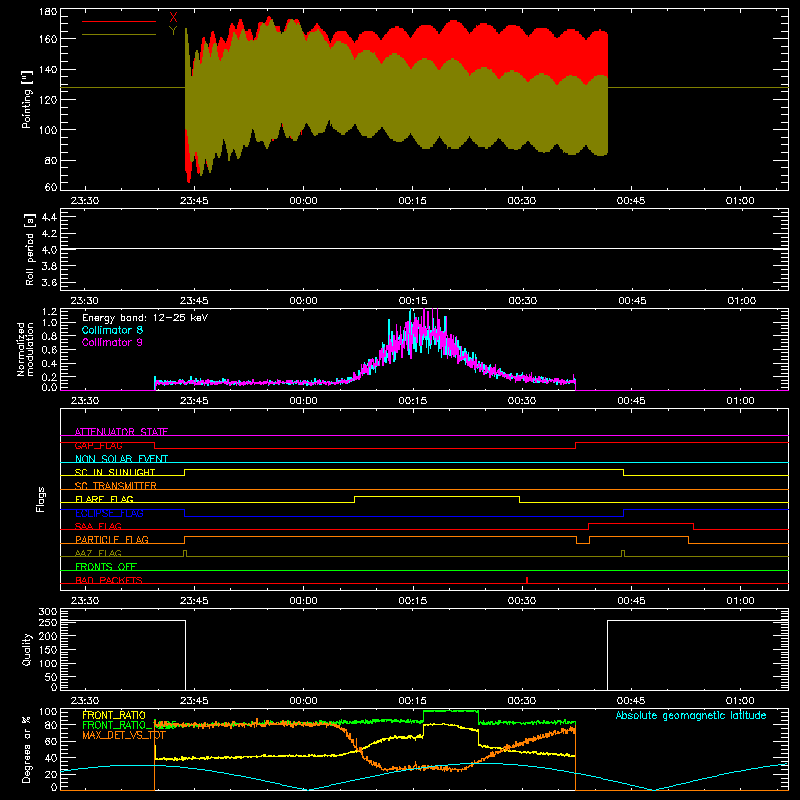800x800 pixels.
Task: Click the 00:15 time label under Pointing plot
Action: (412, 201)
